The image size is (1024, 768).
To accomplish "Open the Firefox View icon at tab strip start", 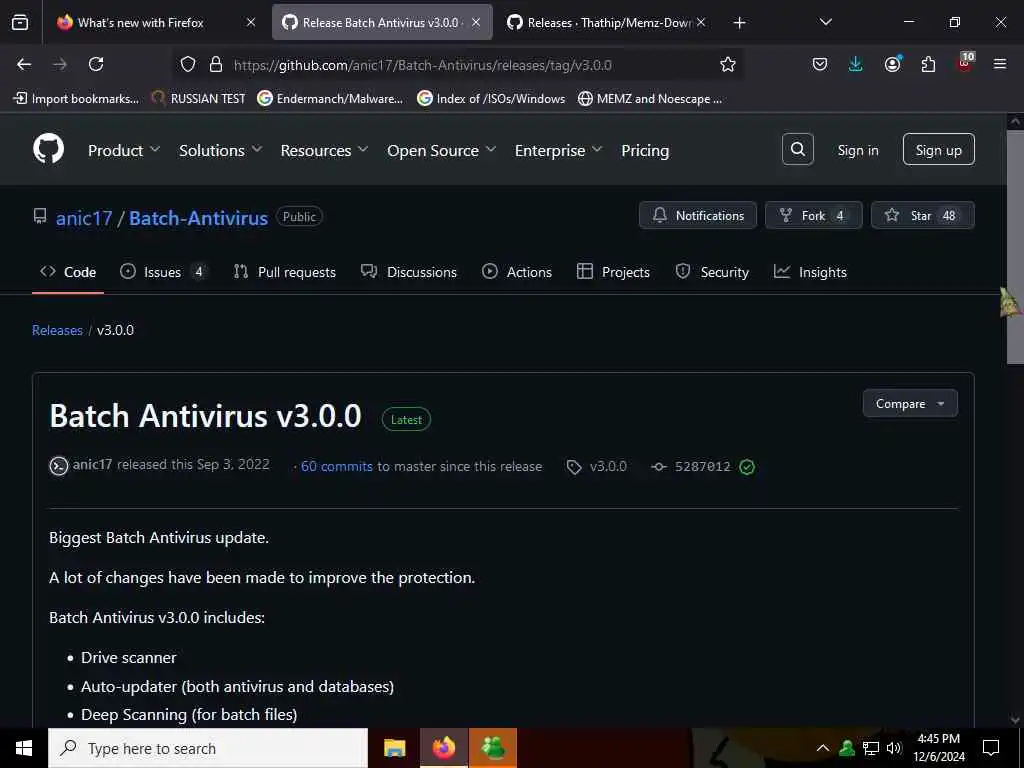I will point(20,22).
